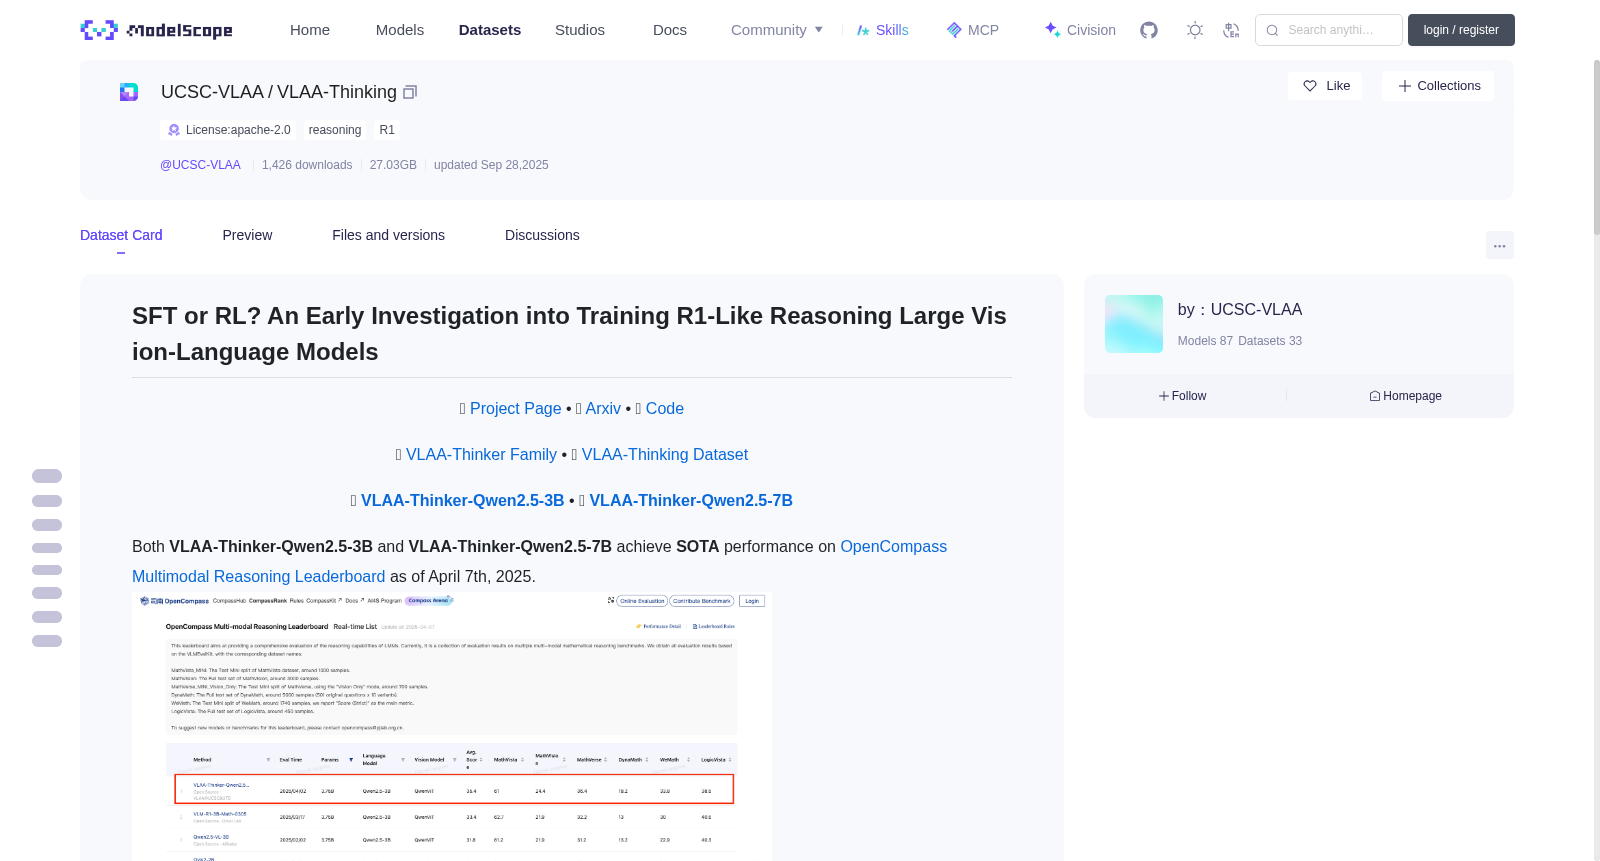Switch to the Dataset Card tab
The image size is (1600, 861).
pos(121,235)
